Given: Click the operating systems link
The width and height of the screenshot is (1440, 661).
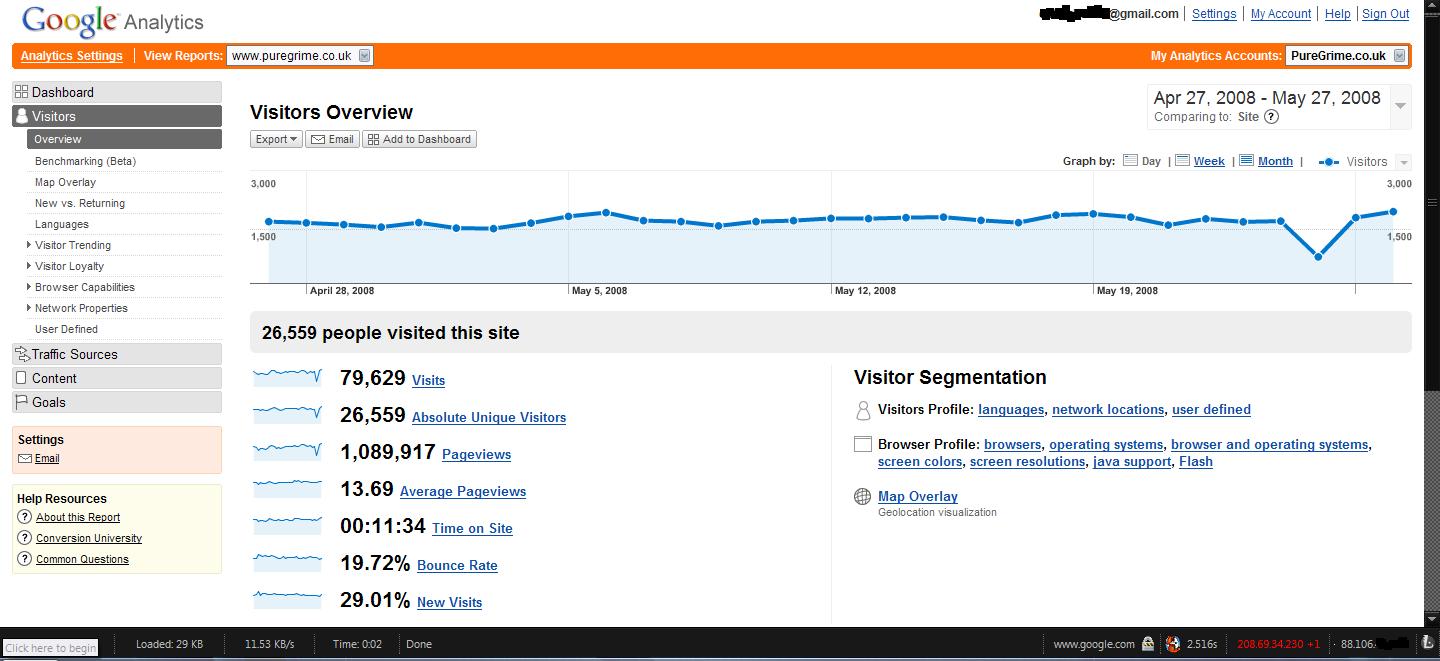Looking at the screenshot, I should tap(1106, 445).
